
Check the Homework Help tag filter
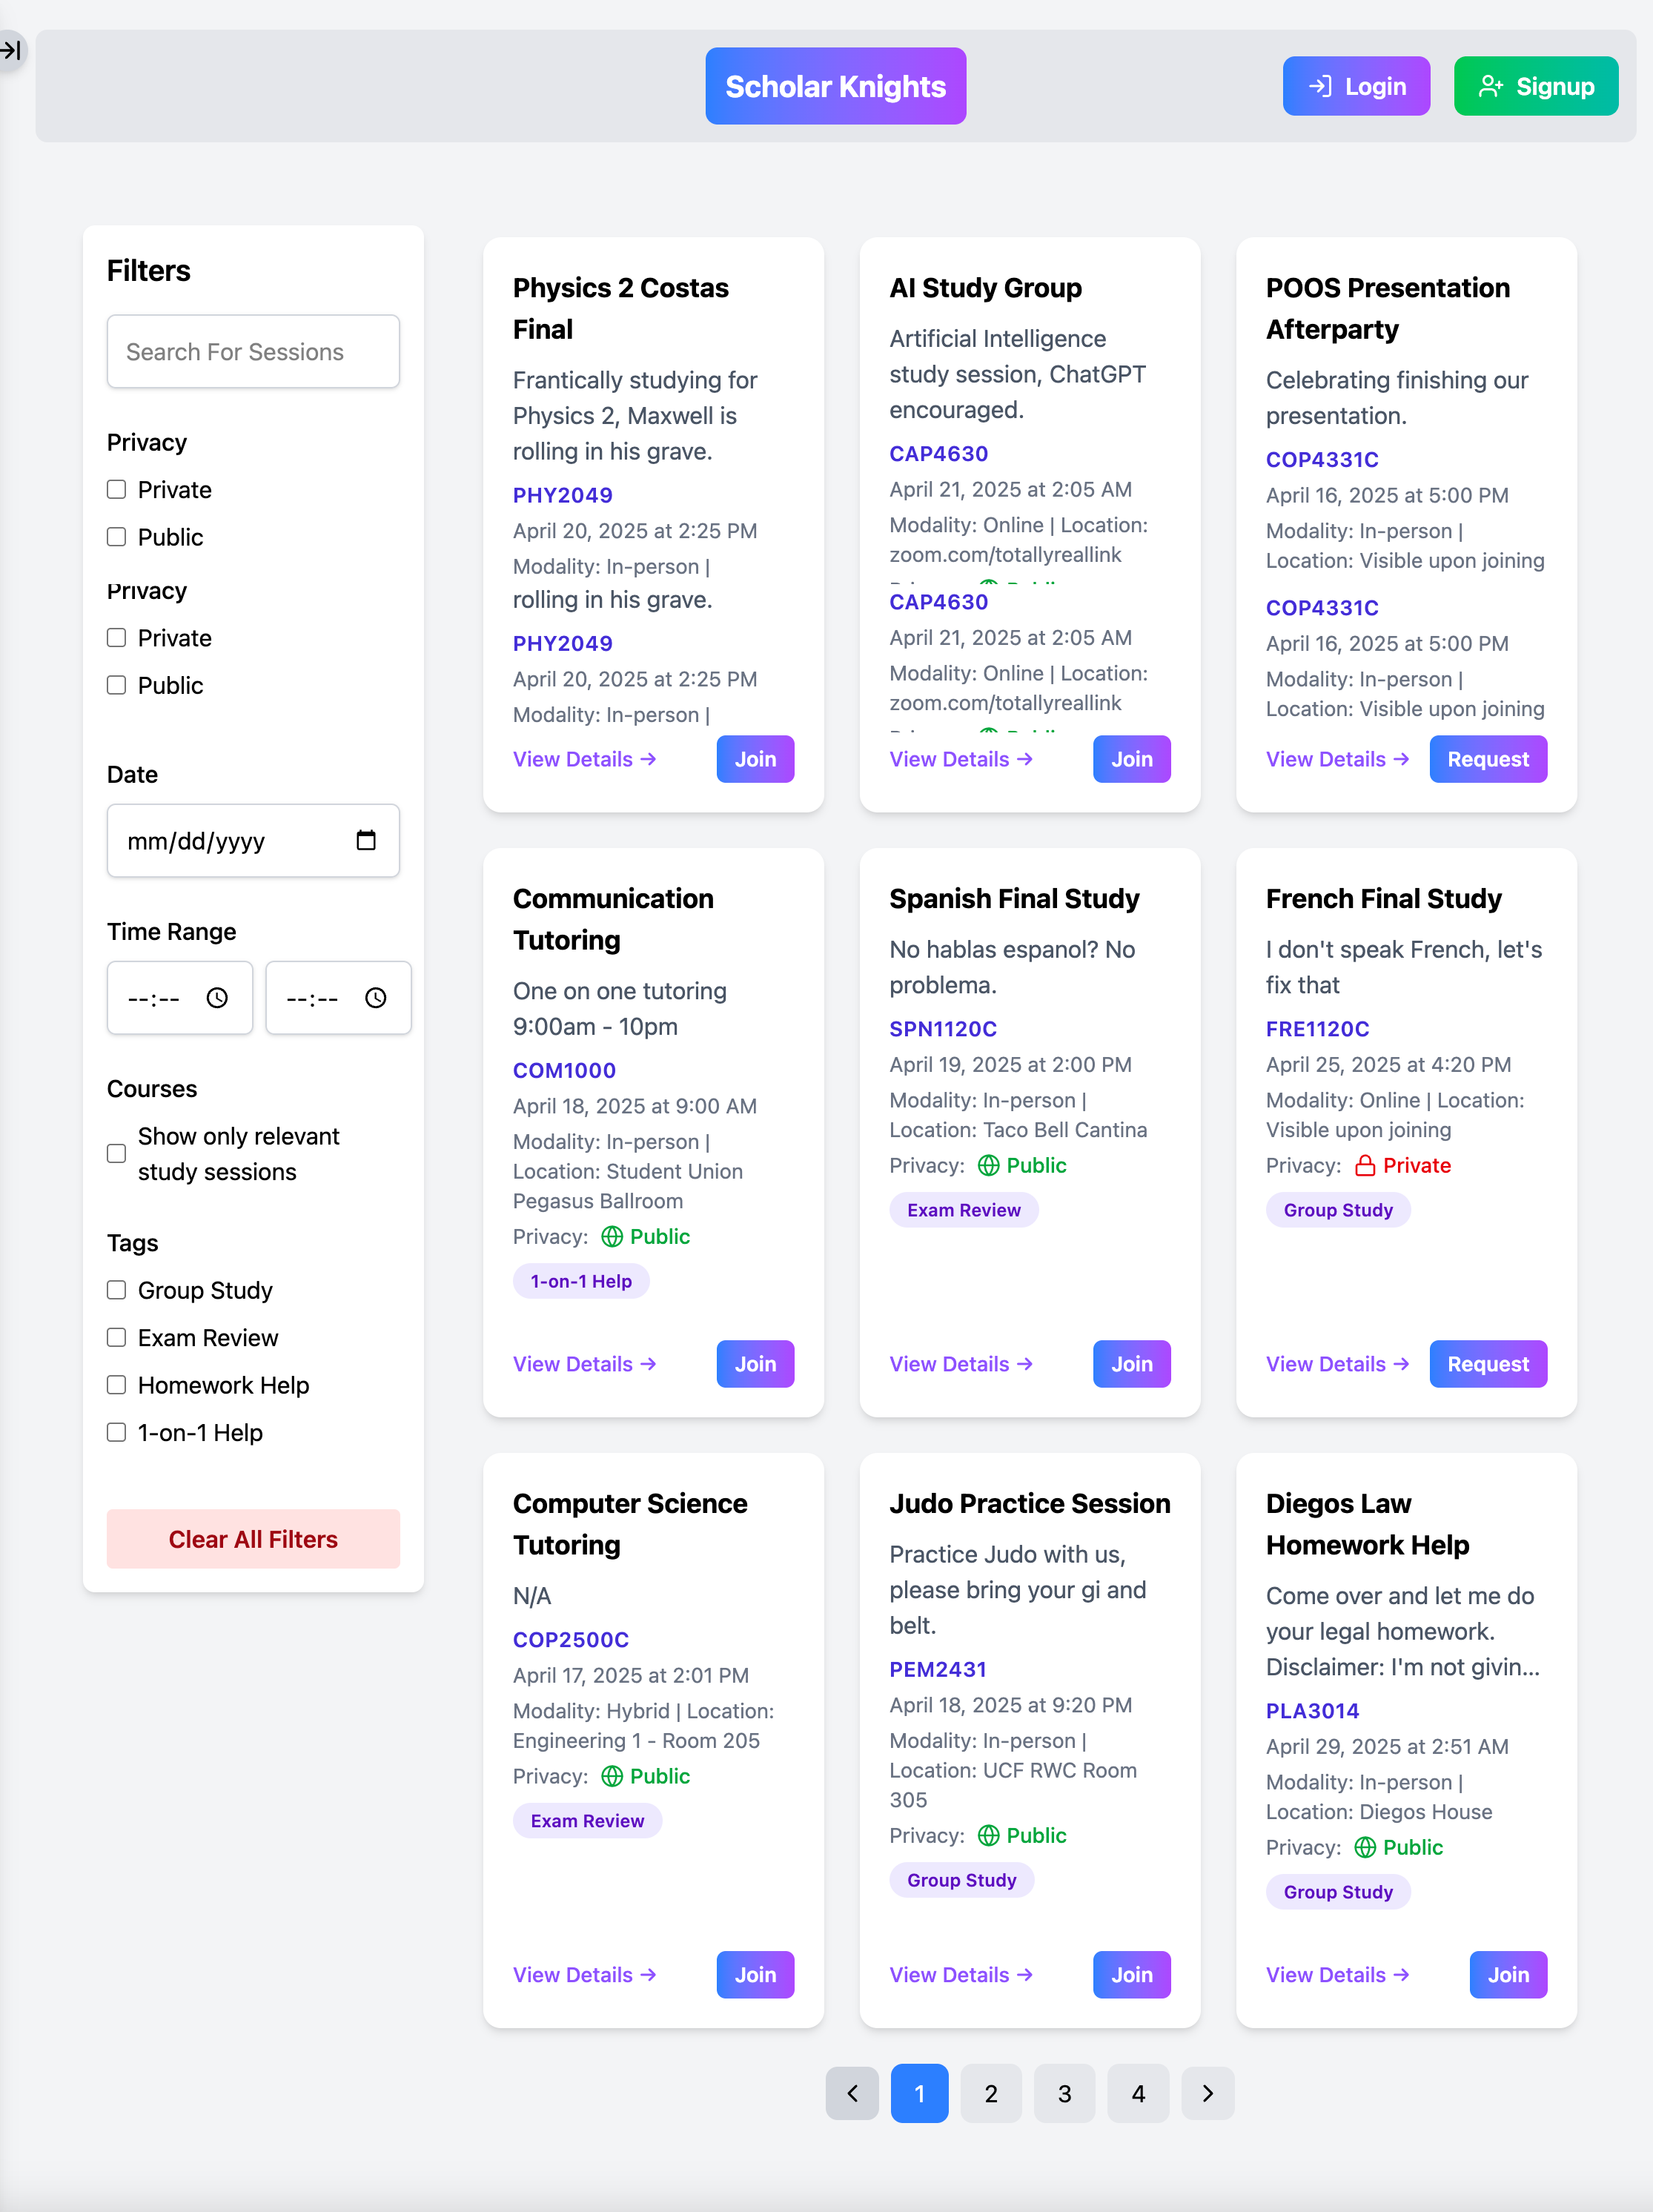point(117,1385)
